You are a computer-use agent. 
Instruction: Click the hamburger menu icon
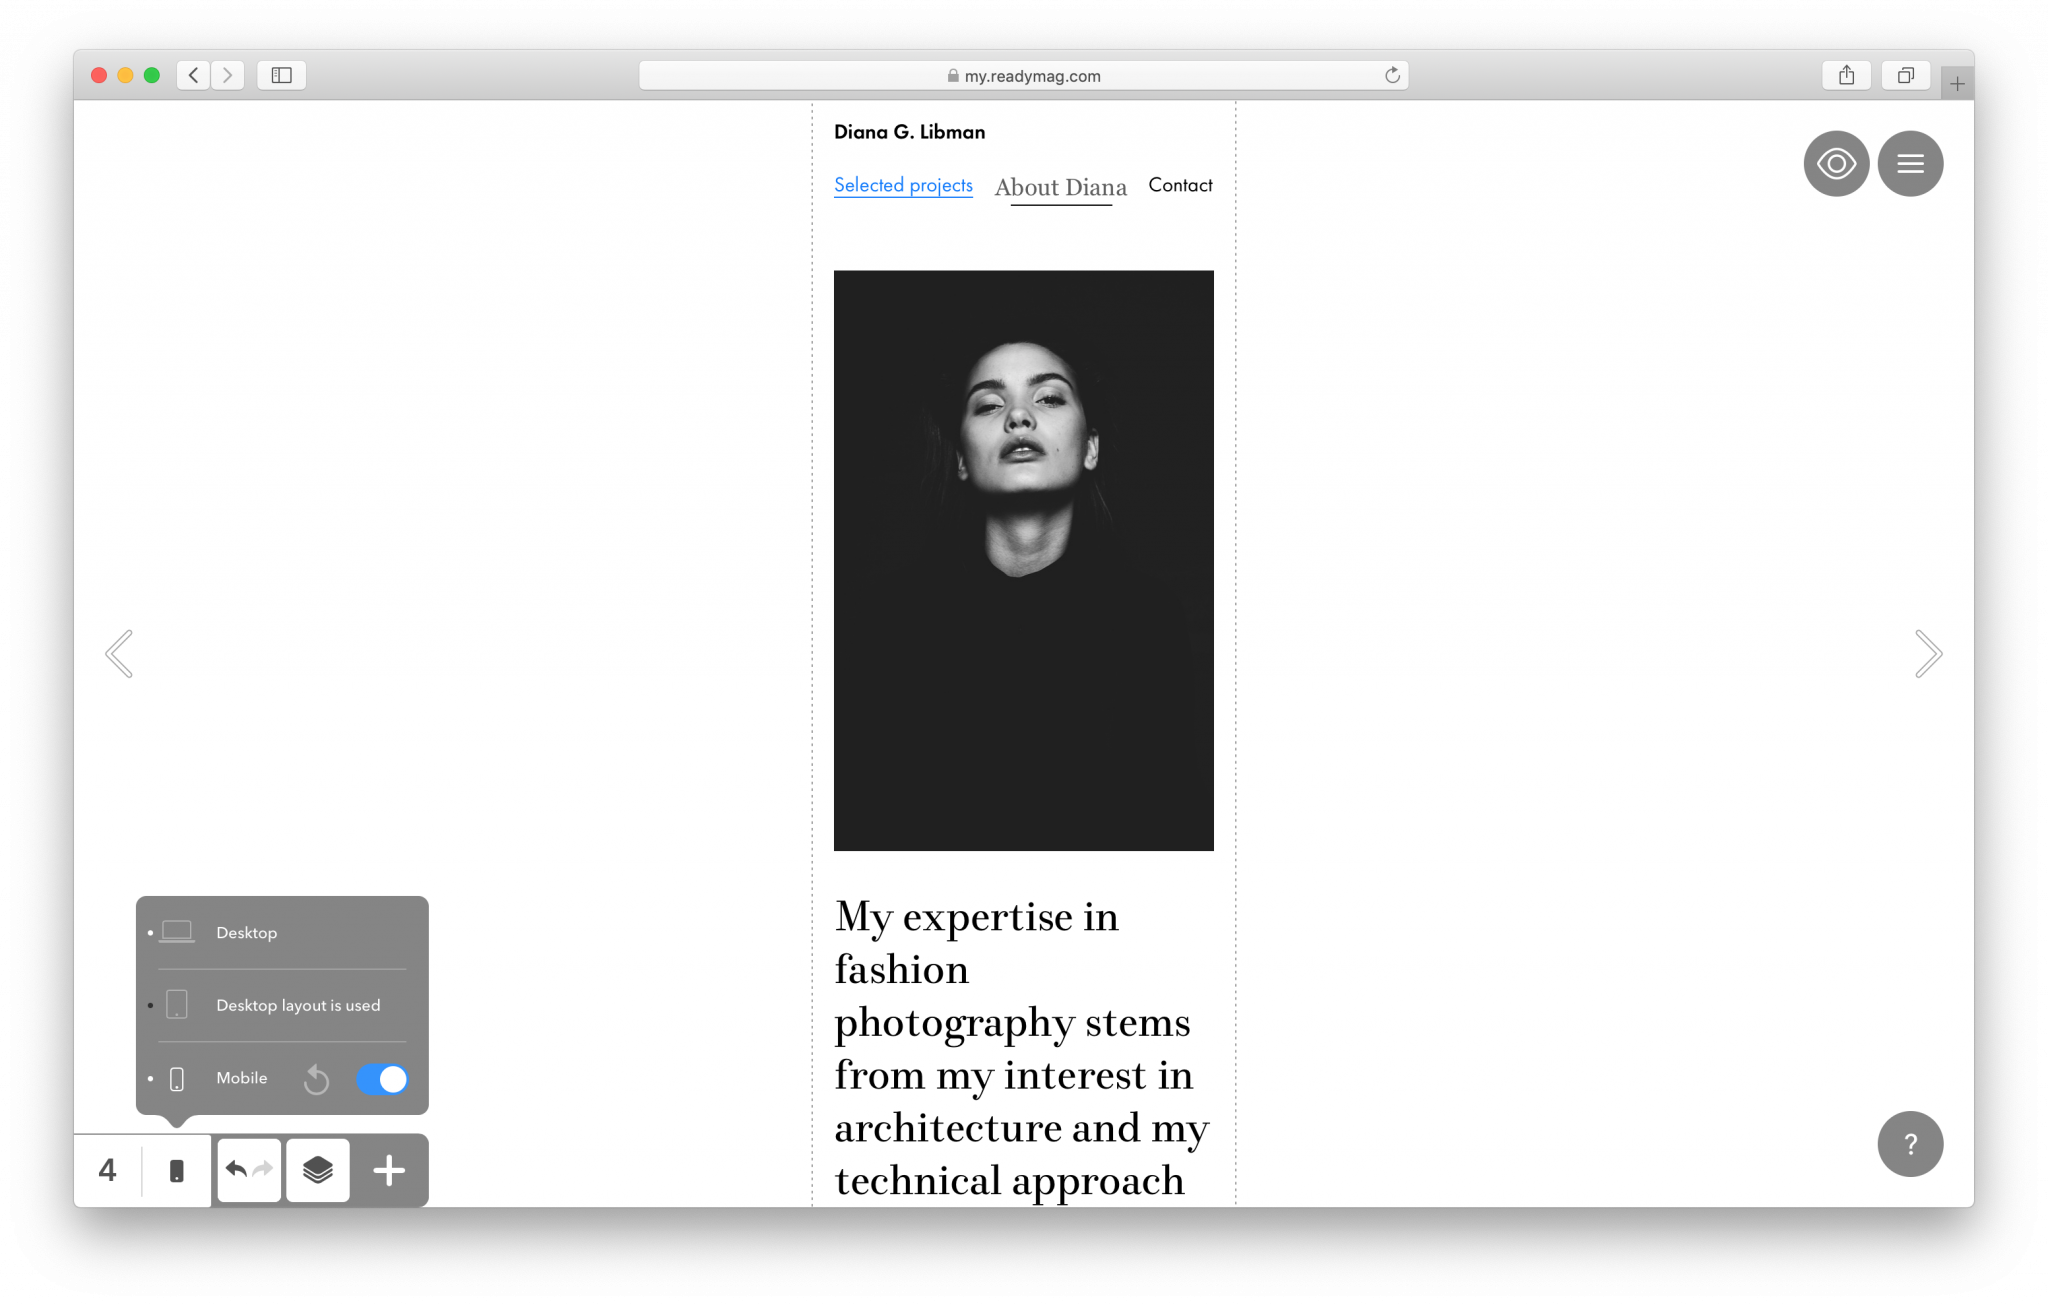(x=1912, y=163)
